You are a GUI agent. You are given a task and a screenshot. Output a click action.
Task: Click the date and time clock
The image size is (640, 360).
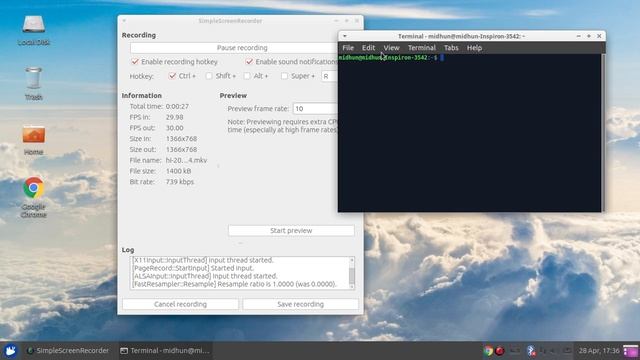pos(599,351)
